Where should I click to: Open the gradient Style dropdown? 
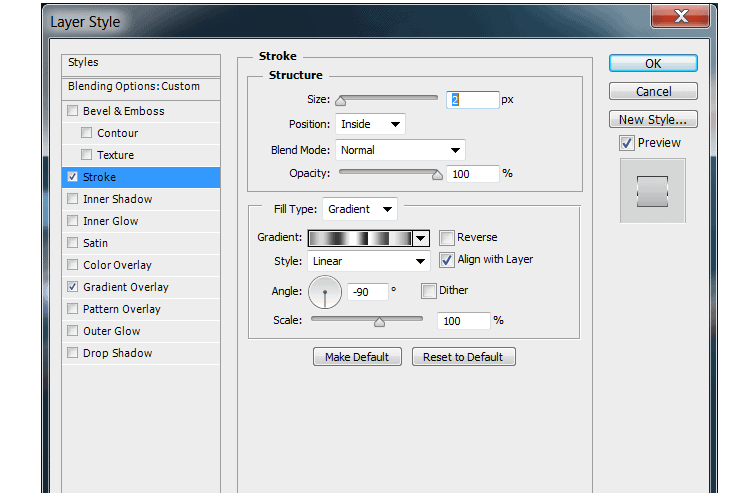369,261
